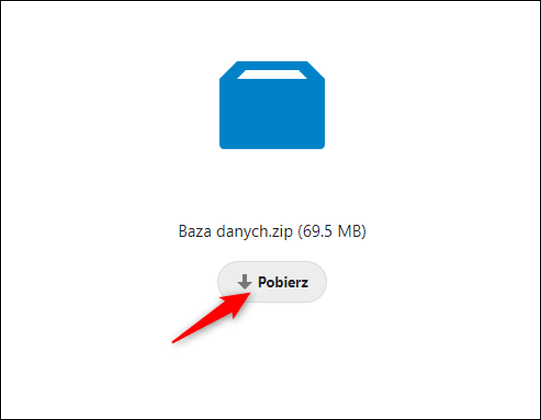Click the (69.5 MB) file size text
Screen dimensions: 541x420
pos(332,231)
